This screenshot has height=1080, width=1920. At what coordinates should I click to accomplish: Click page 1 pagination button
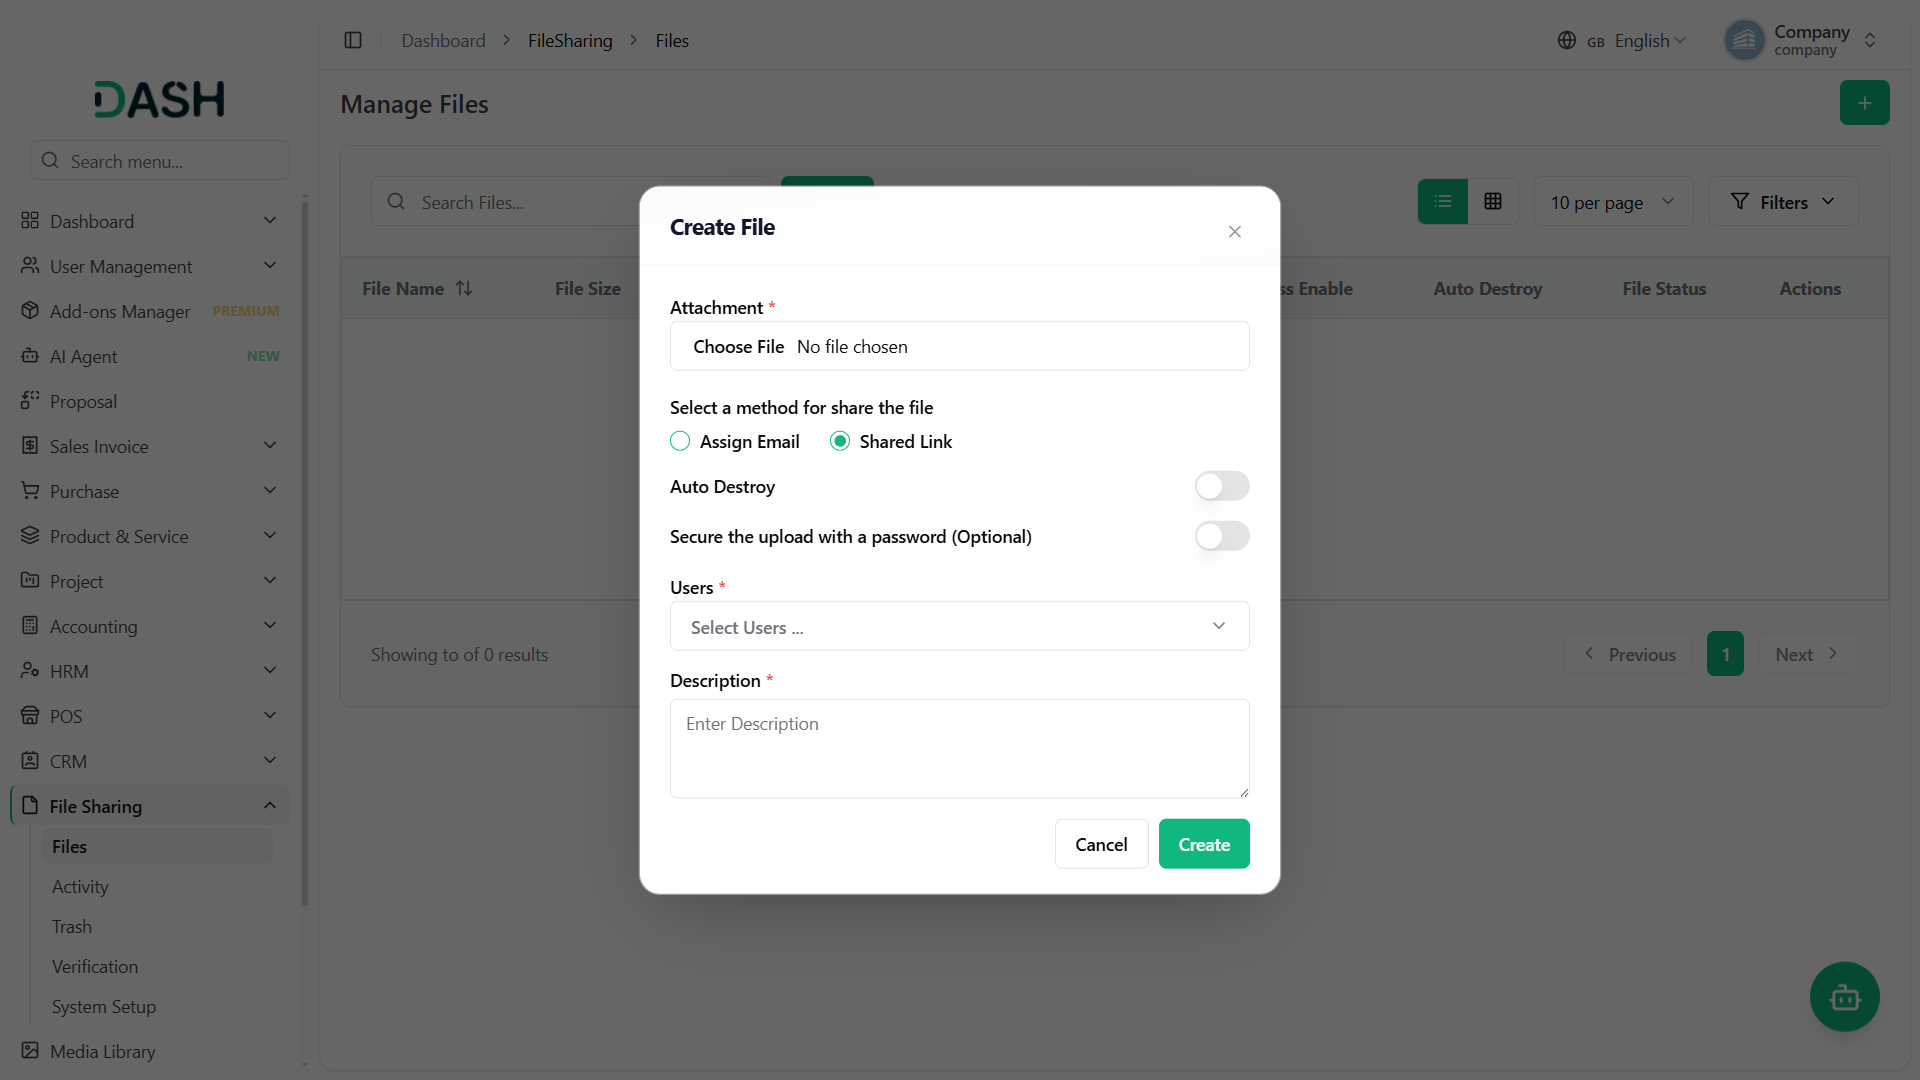1725,654
